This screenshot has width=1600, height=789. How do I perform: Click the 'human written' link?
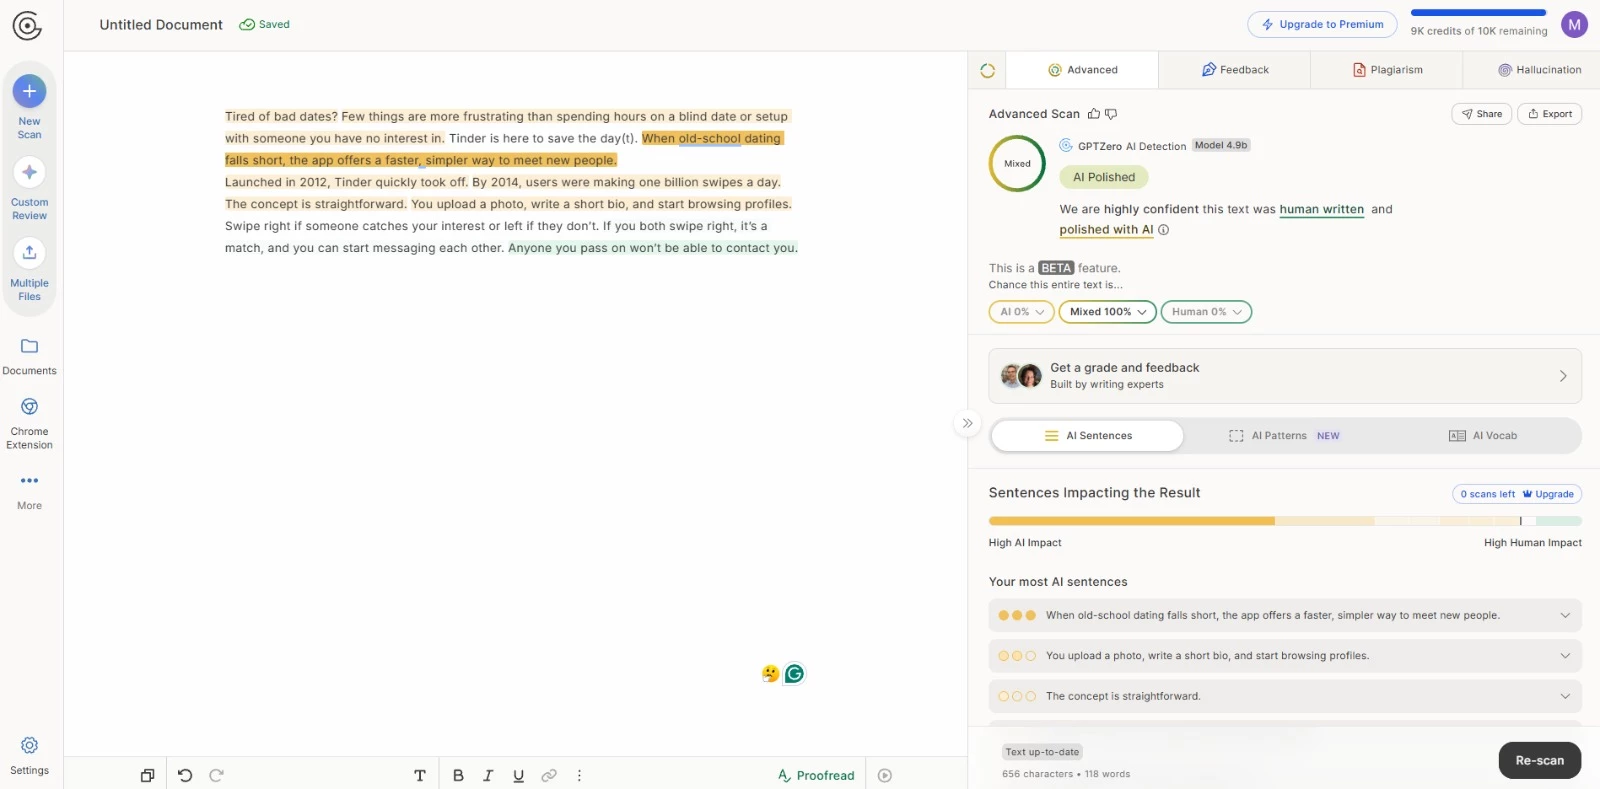pyautogui.click(x=1321, y=210)
